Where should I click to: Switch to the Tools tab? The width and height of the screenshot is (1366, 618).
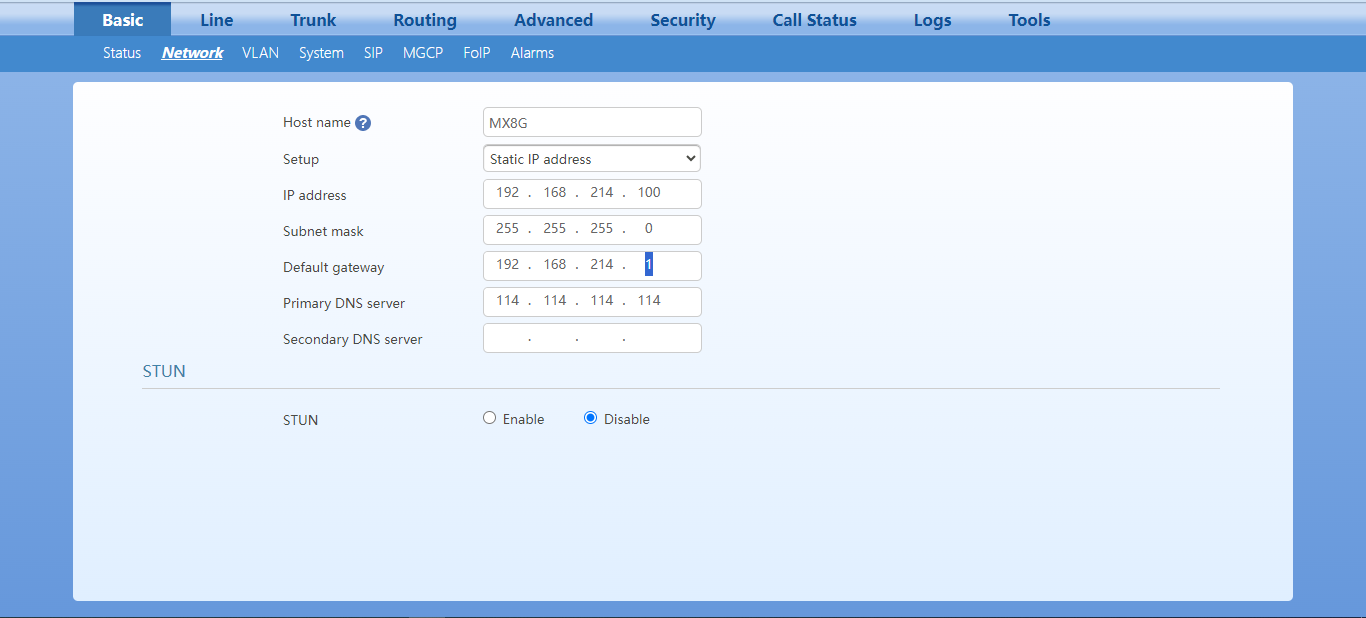point(1029,20)
